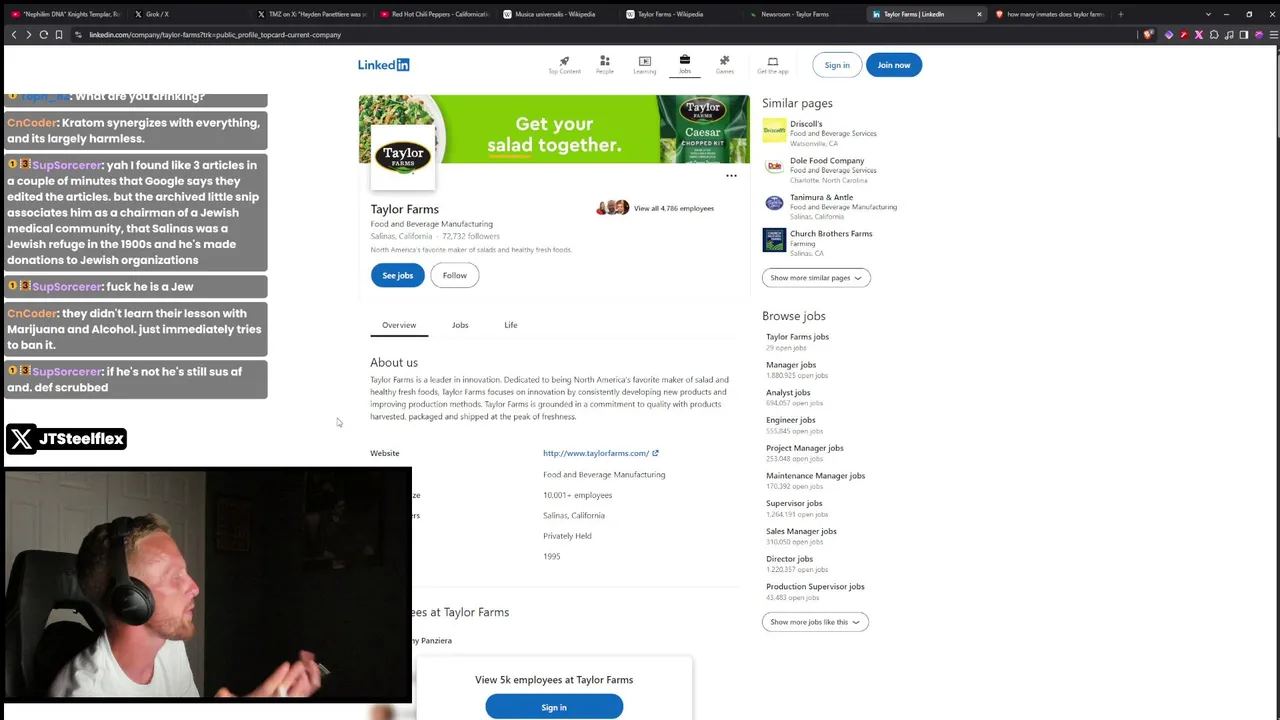Expand Show more jobs like this

tap(815, 622)
